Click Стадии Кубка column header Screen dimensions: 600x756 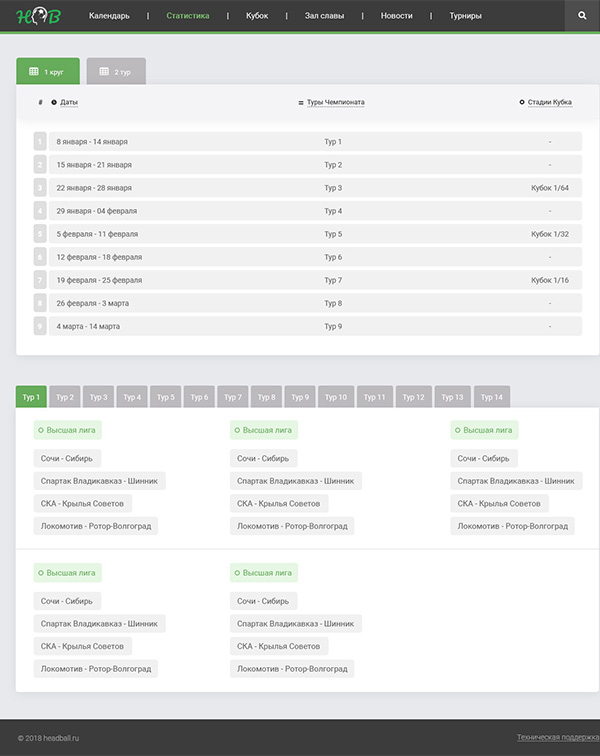click(550, 102)
